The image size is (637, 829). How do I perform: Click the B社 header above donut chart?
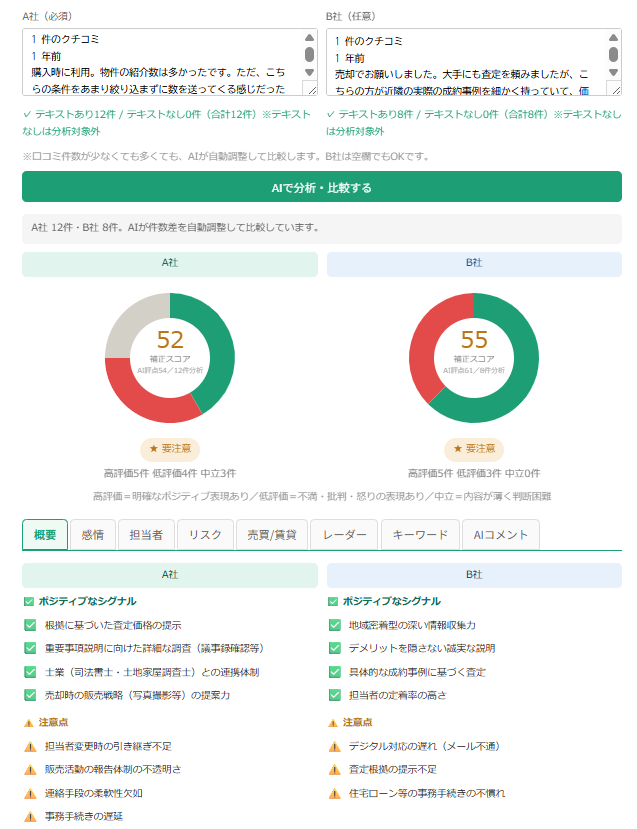point(474,264)
